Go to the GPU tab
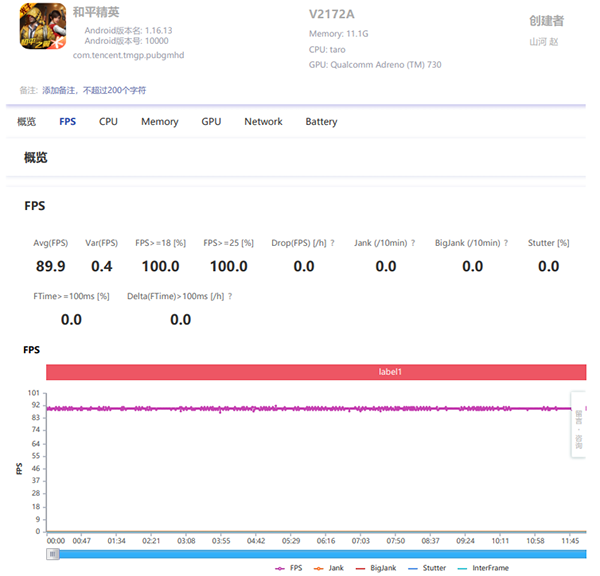600x576 pixels. click(211, 122)
